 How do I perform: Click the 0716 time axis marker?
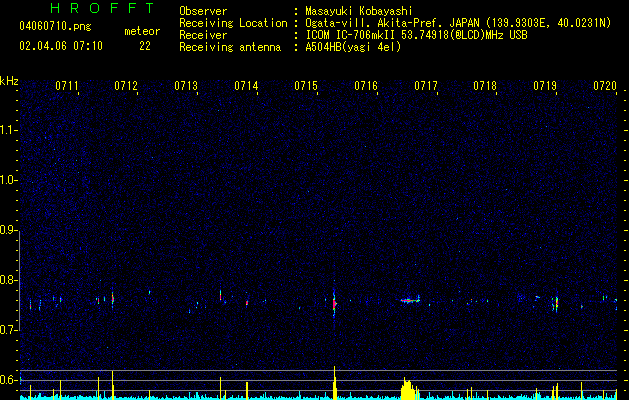pos(366,86)
